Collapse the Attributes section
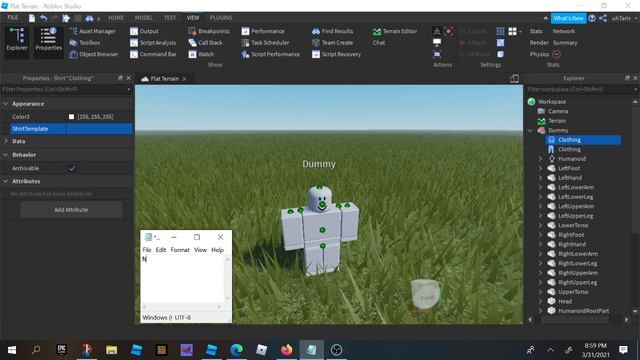The image size is (640, 360). coord(6,181)
